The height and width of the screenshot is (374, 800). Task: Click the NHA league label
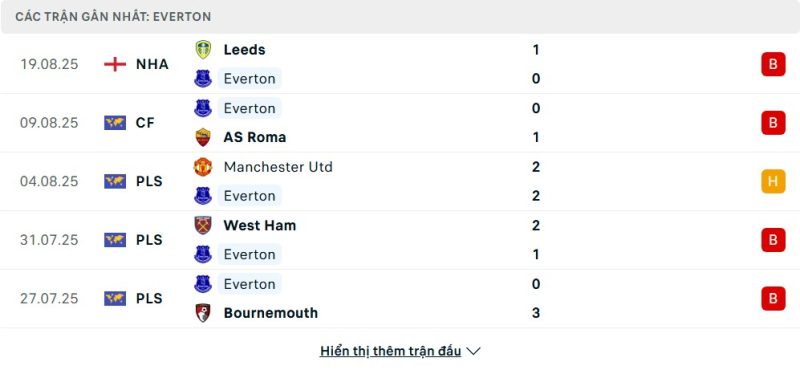[x=152, y=64]
